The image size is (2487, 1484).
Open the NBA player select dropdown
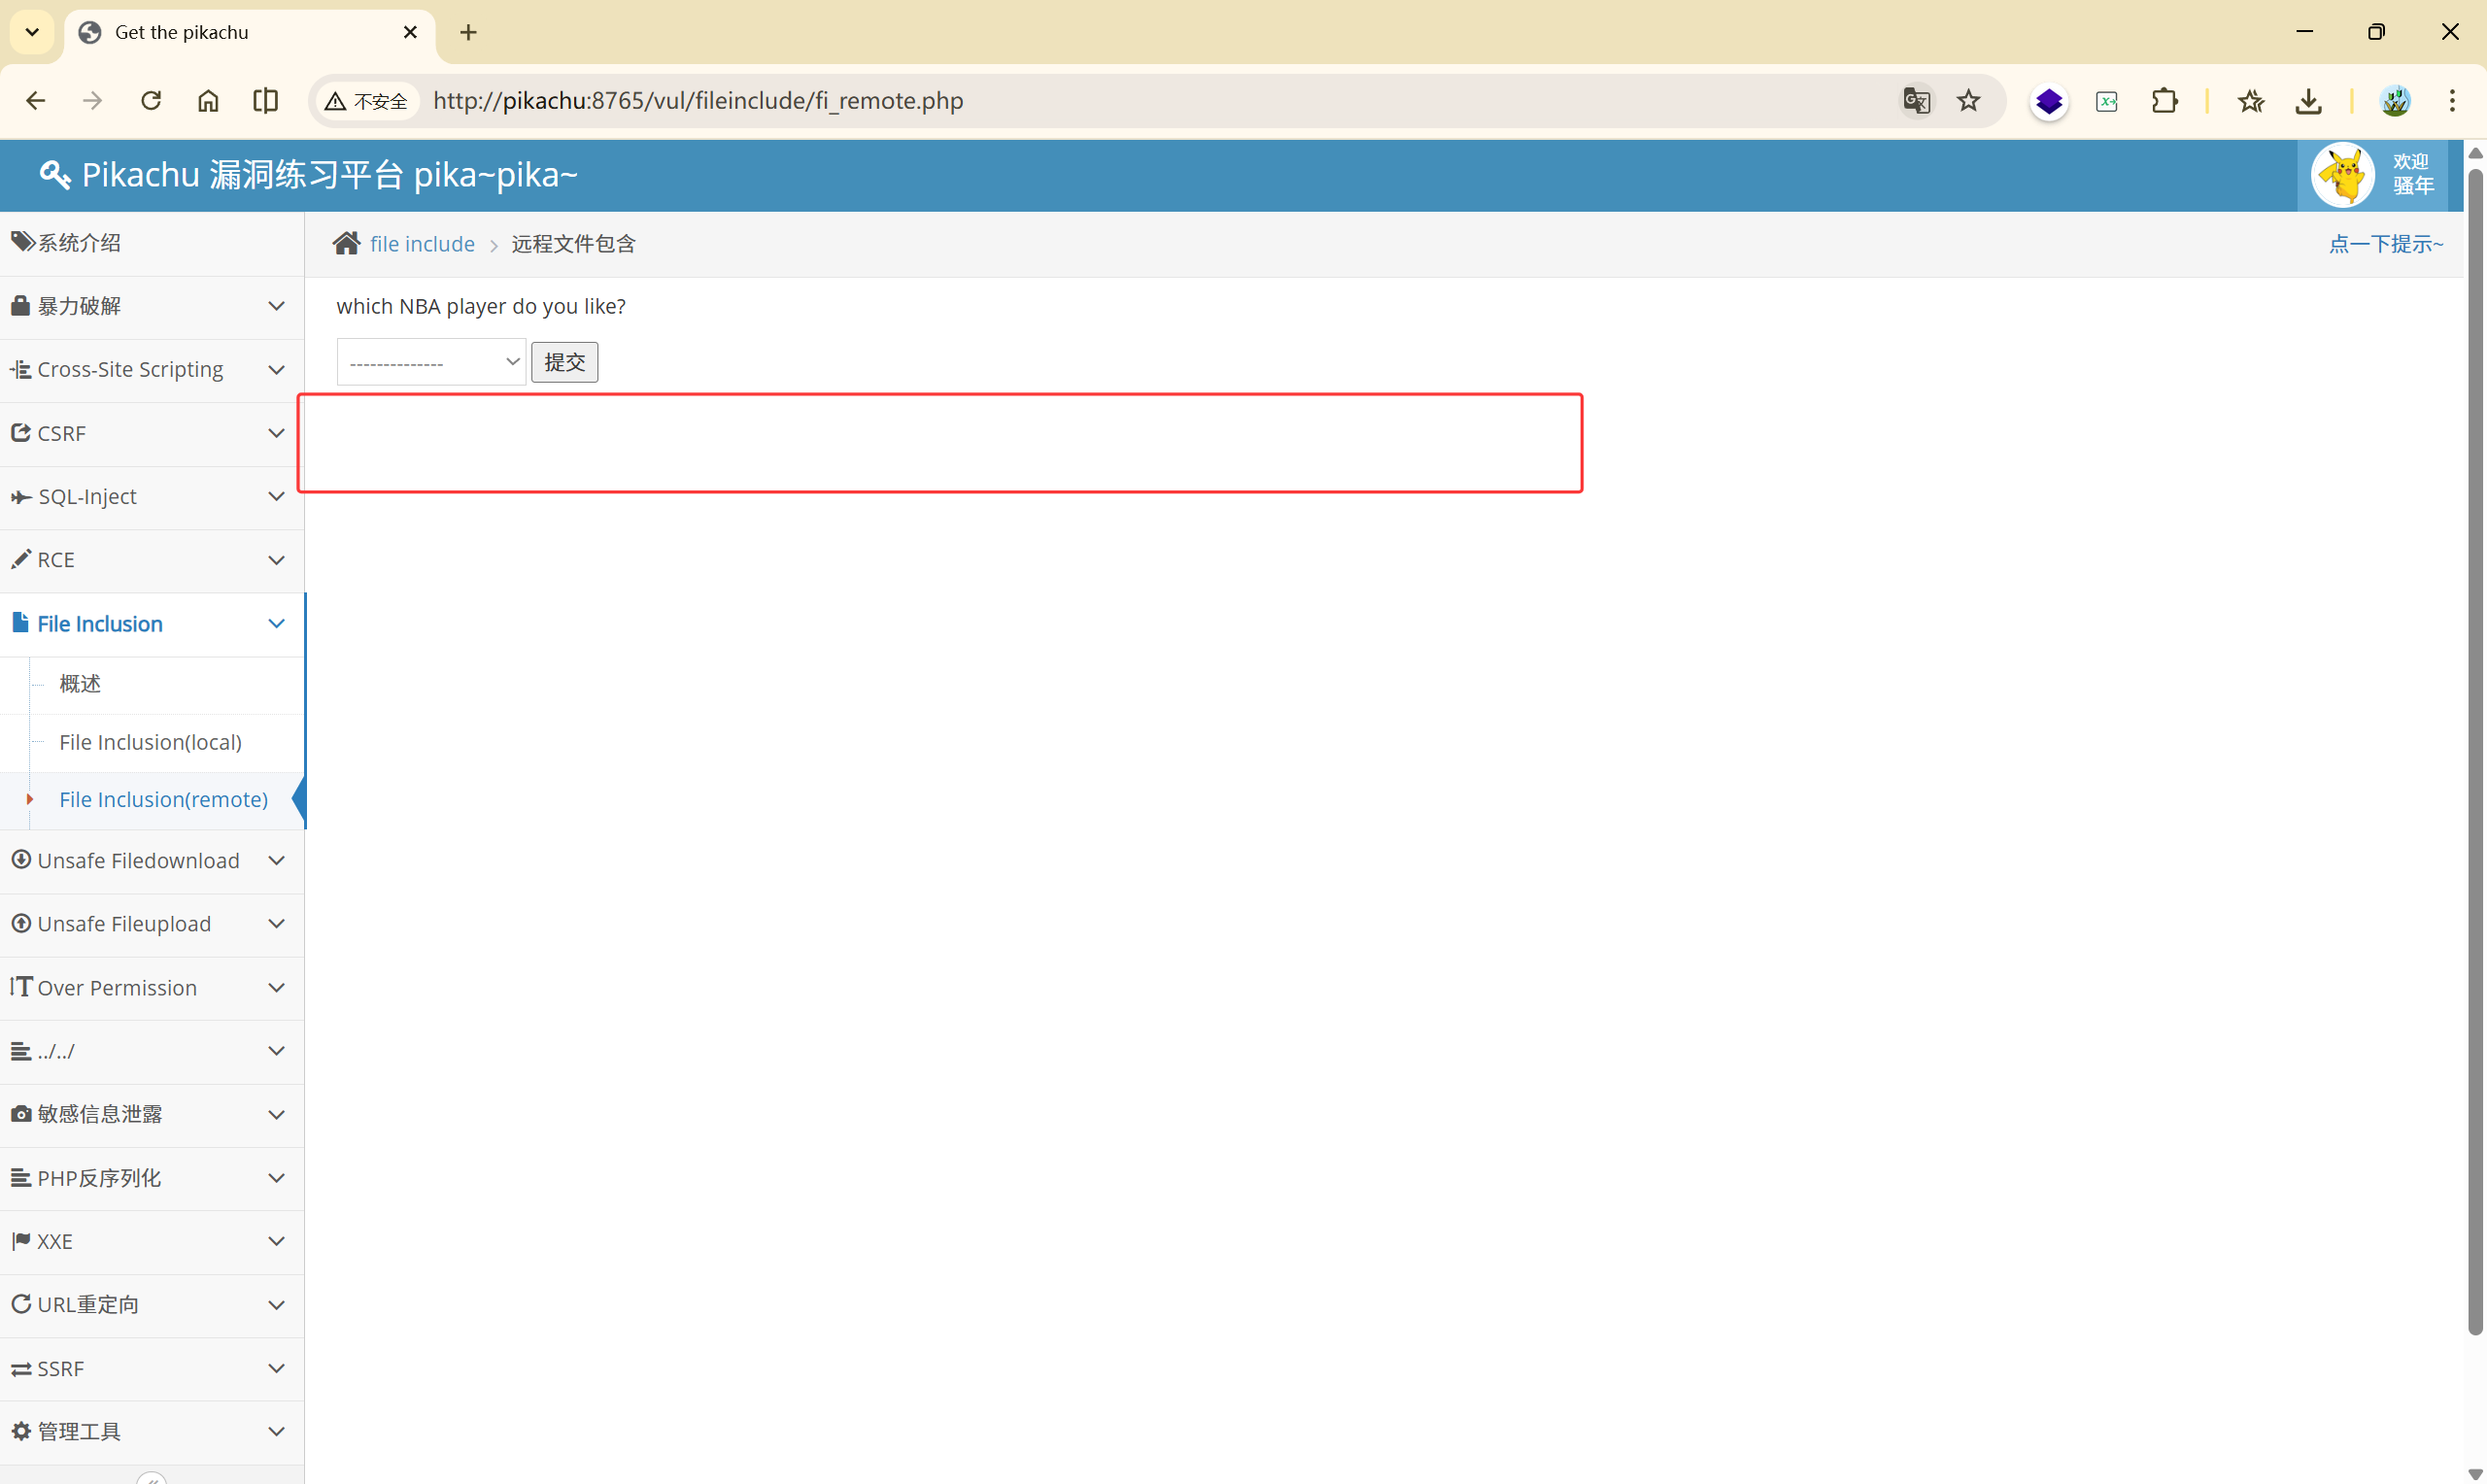coord(431,362)
